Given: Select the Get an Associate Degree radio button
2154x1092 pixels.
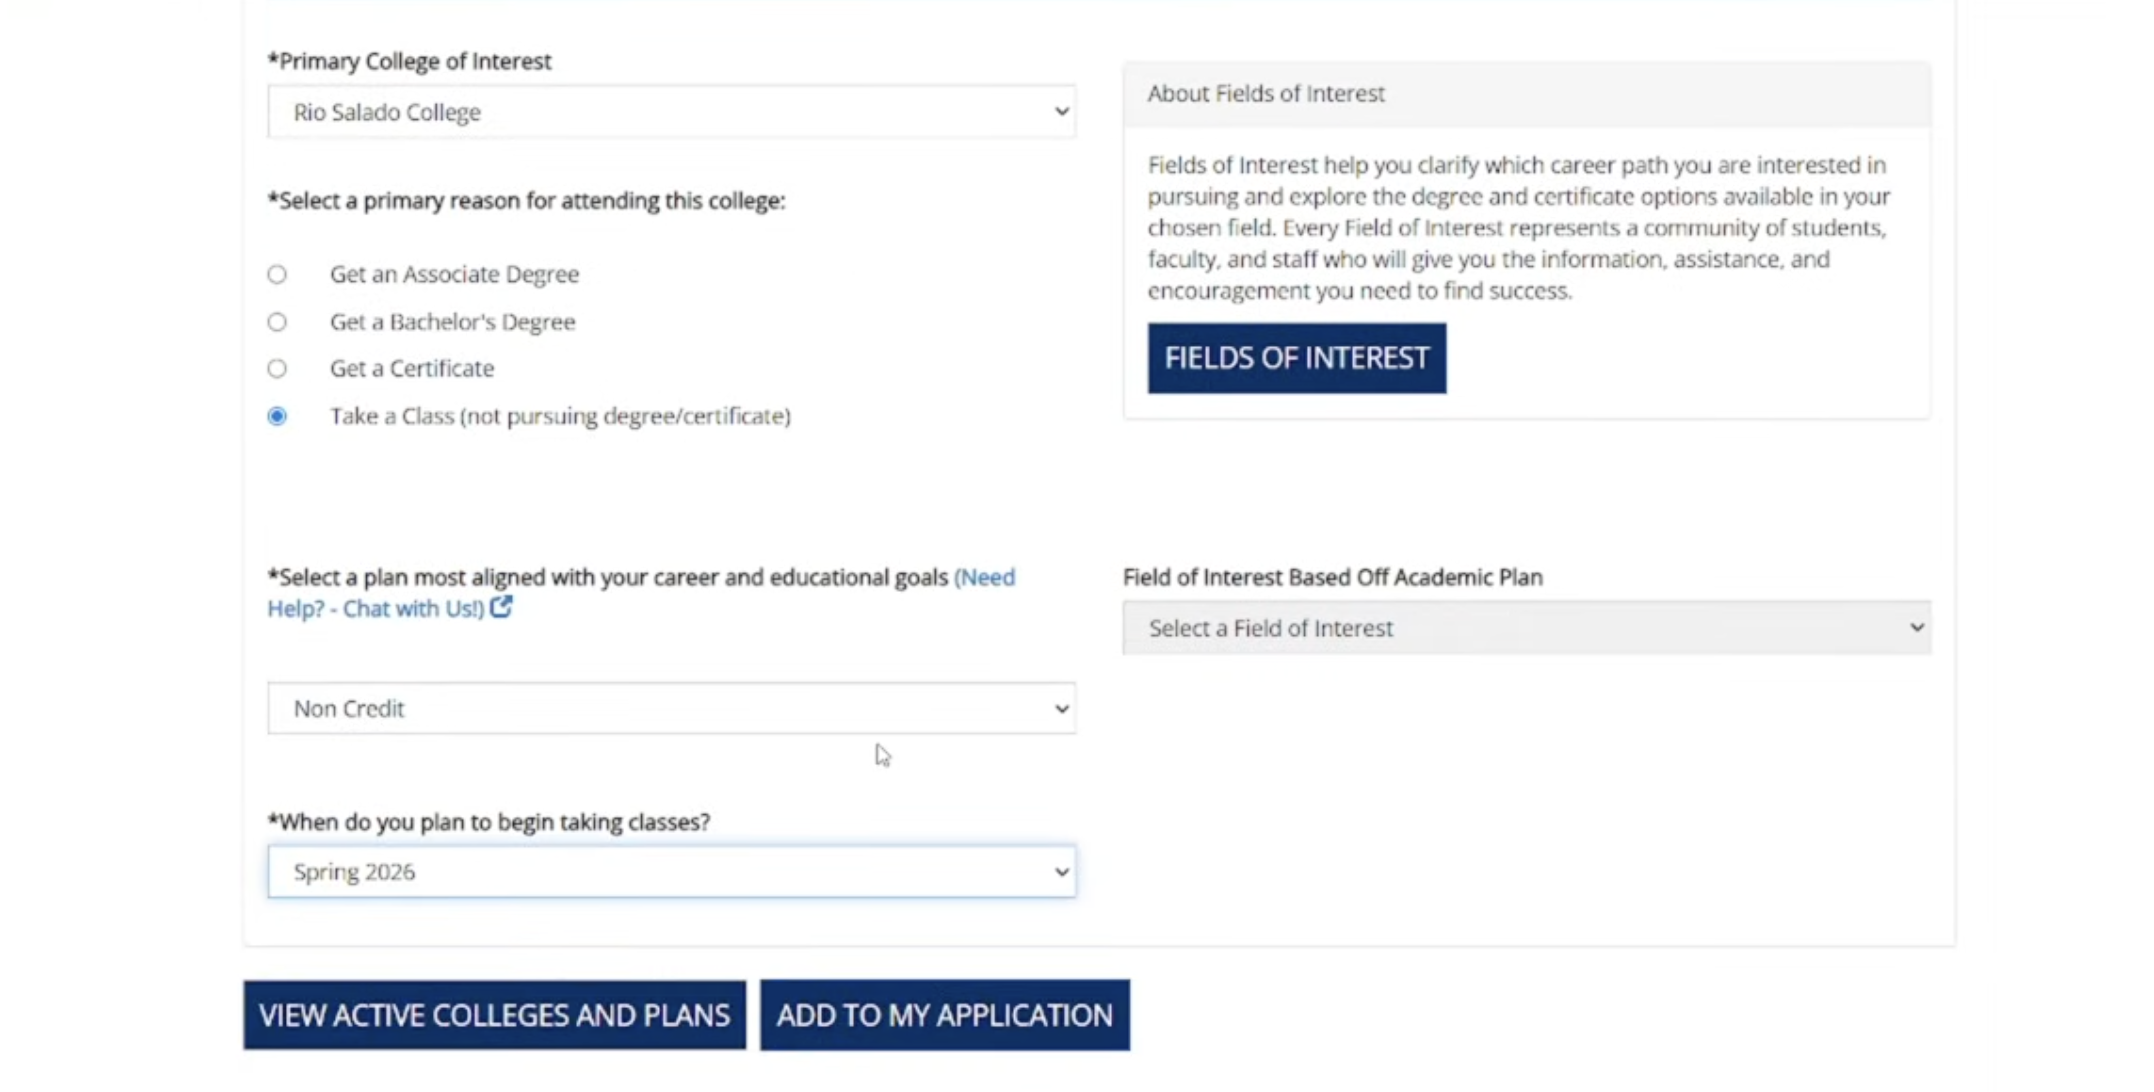Looking at the screenshot, I should tap(277, 274).
